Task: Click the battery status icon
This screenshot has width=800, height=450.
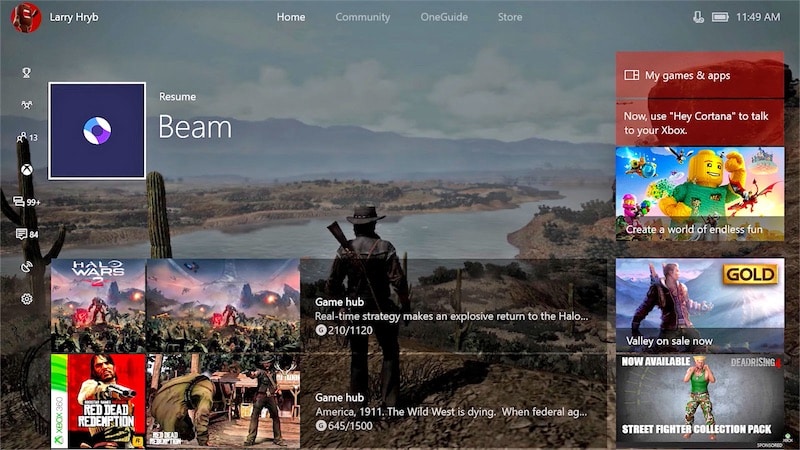Action: (x=720, y=17)
